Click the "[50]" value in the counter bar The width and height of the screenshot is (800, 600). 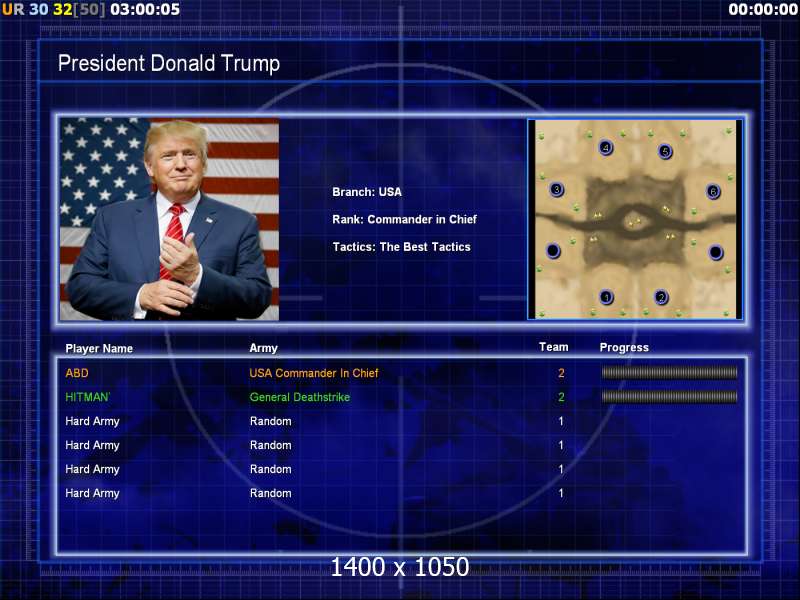tap(90, 9)
